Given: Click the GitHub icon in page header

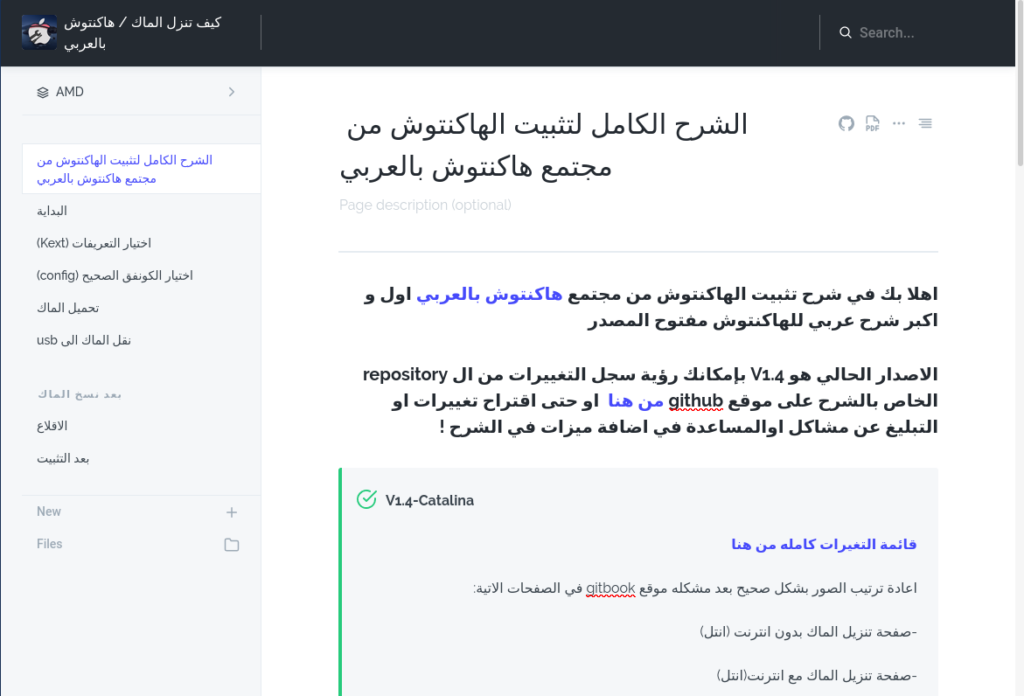Looking at the screenshot, I should tap(846, 124).
